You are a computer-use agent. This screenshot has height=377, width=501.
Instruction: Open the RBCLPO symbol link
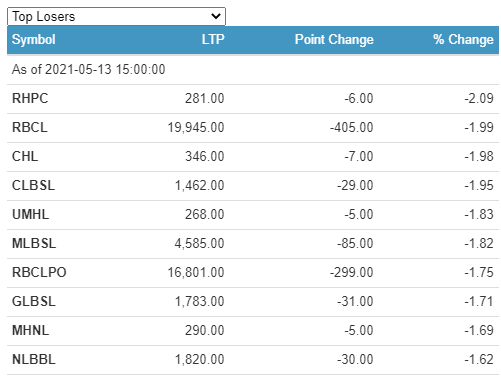click(x=39, y=272)
